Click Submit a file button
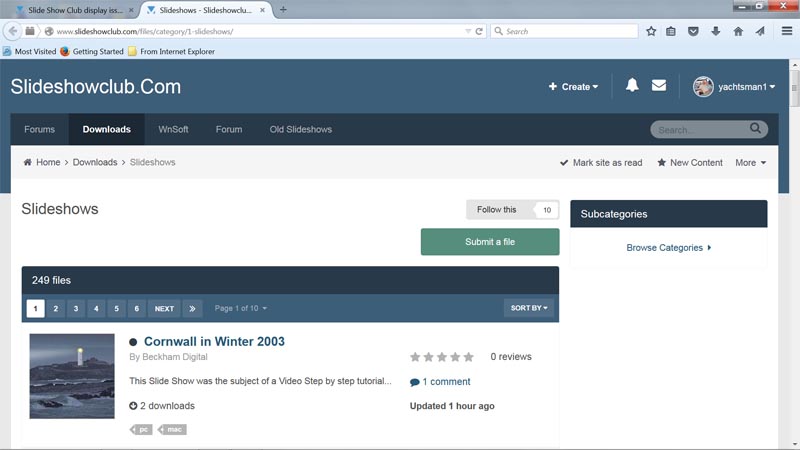Viewport: 800px width, 450px height. pos(490,242)
